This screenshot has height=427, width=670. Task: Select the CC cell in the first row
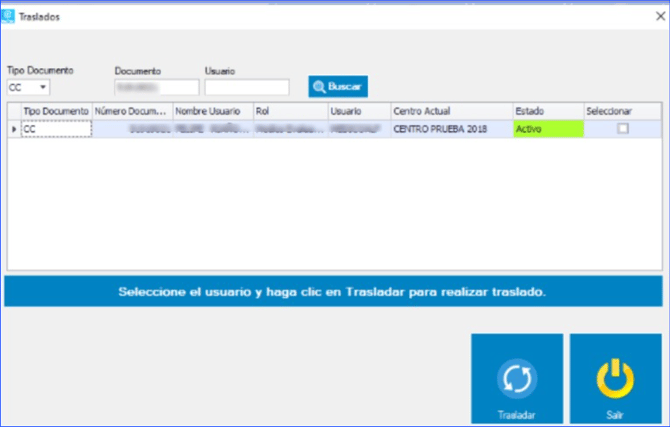pos(56,129)
